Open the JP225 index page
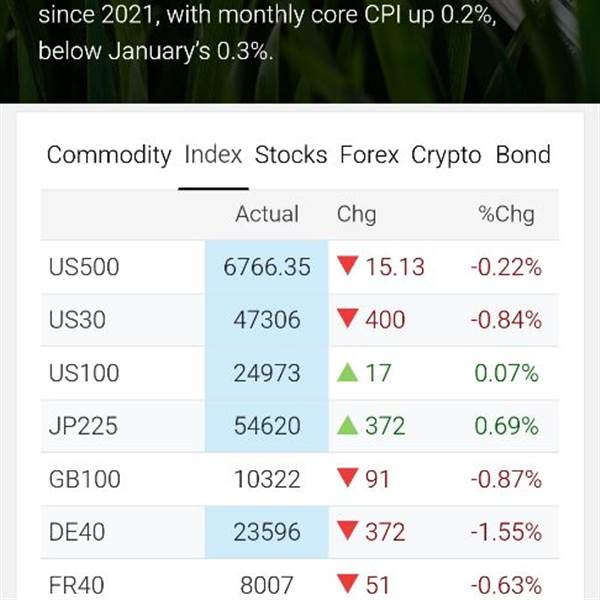Viewport: 600px width, 600px height. 83,426
